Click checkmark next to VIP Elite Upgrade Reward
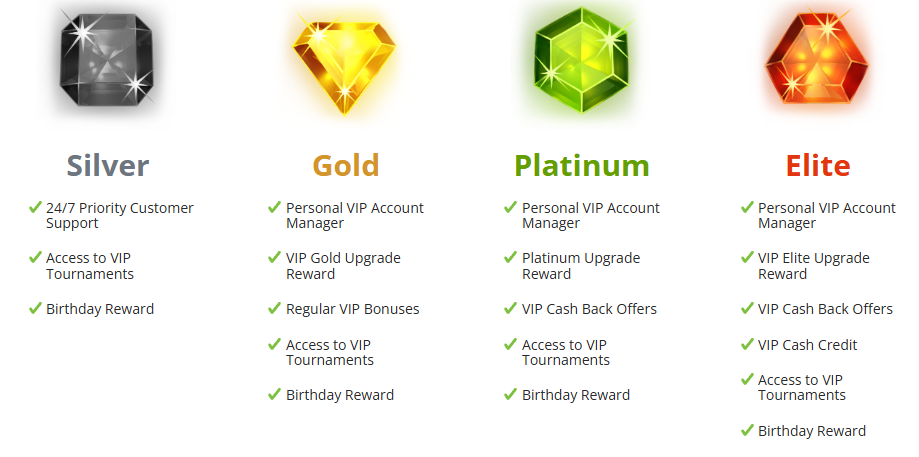This screenshot has height=457, width=919. pos(747,258)
